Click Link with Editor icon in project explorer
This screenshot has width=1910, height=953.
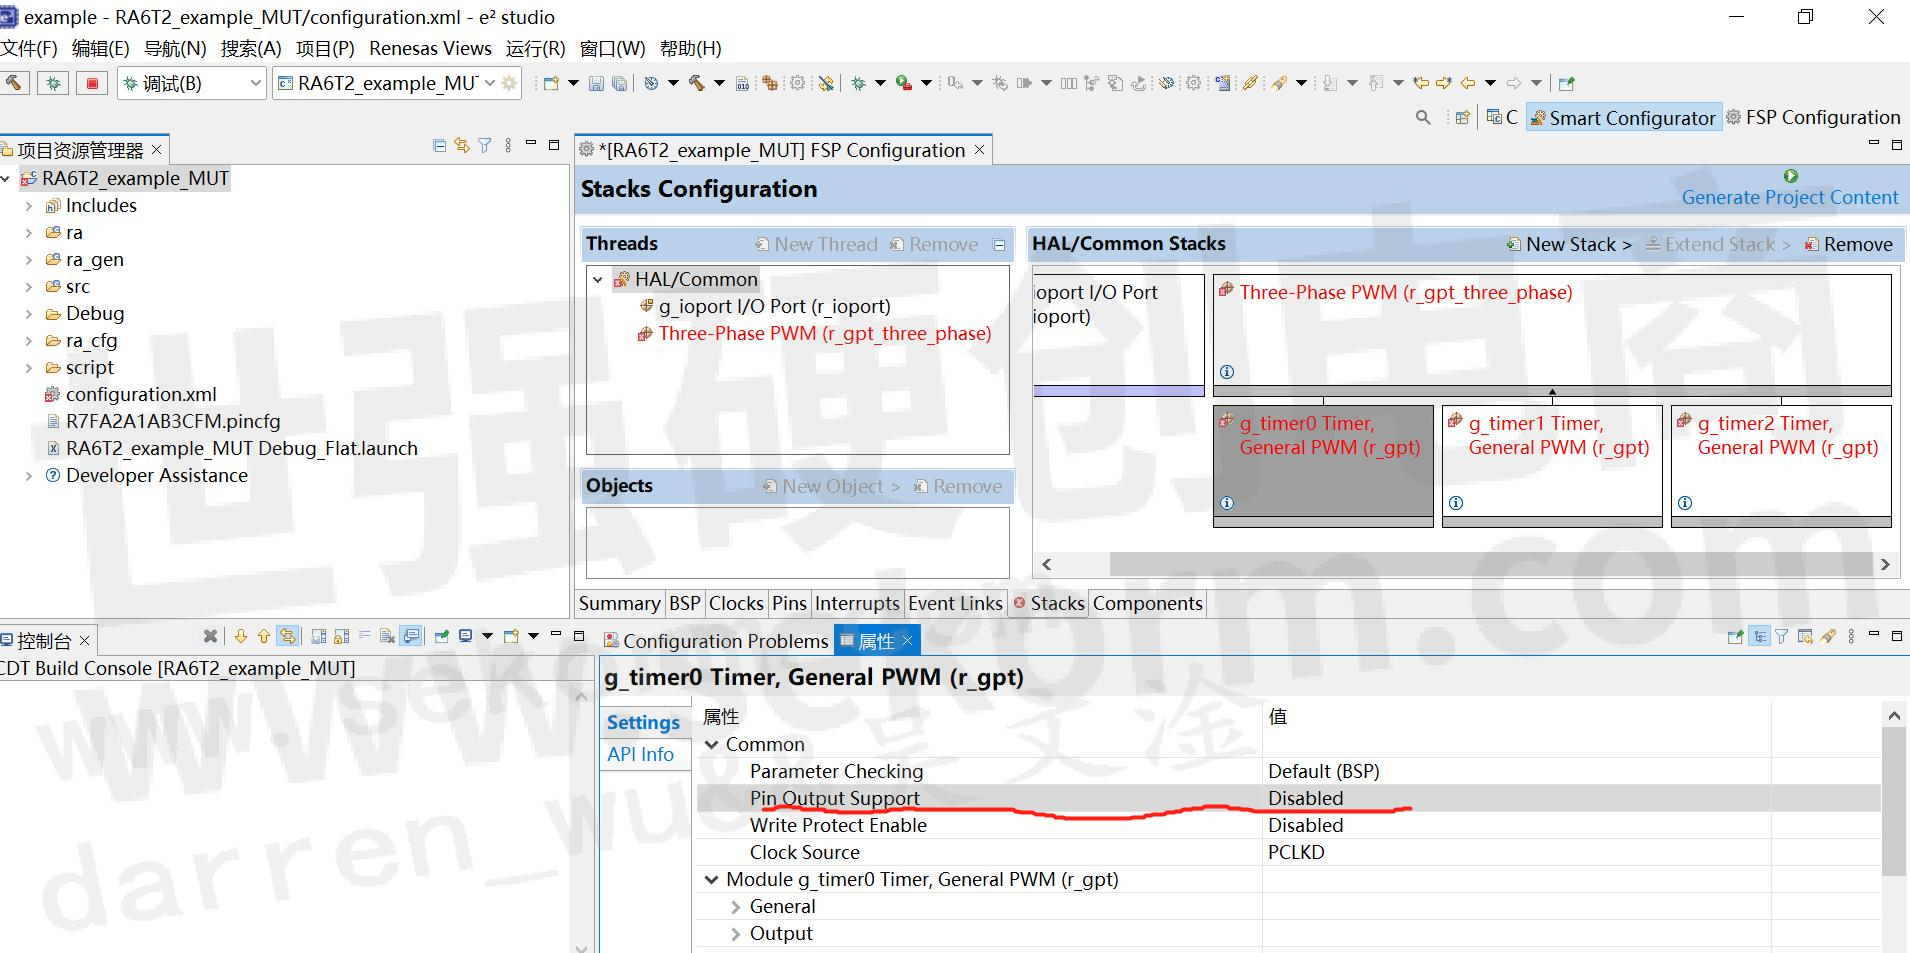coord(461,146)
